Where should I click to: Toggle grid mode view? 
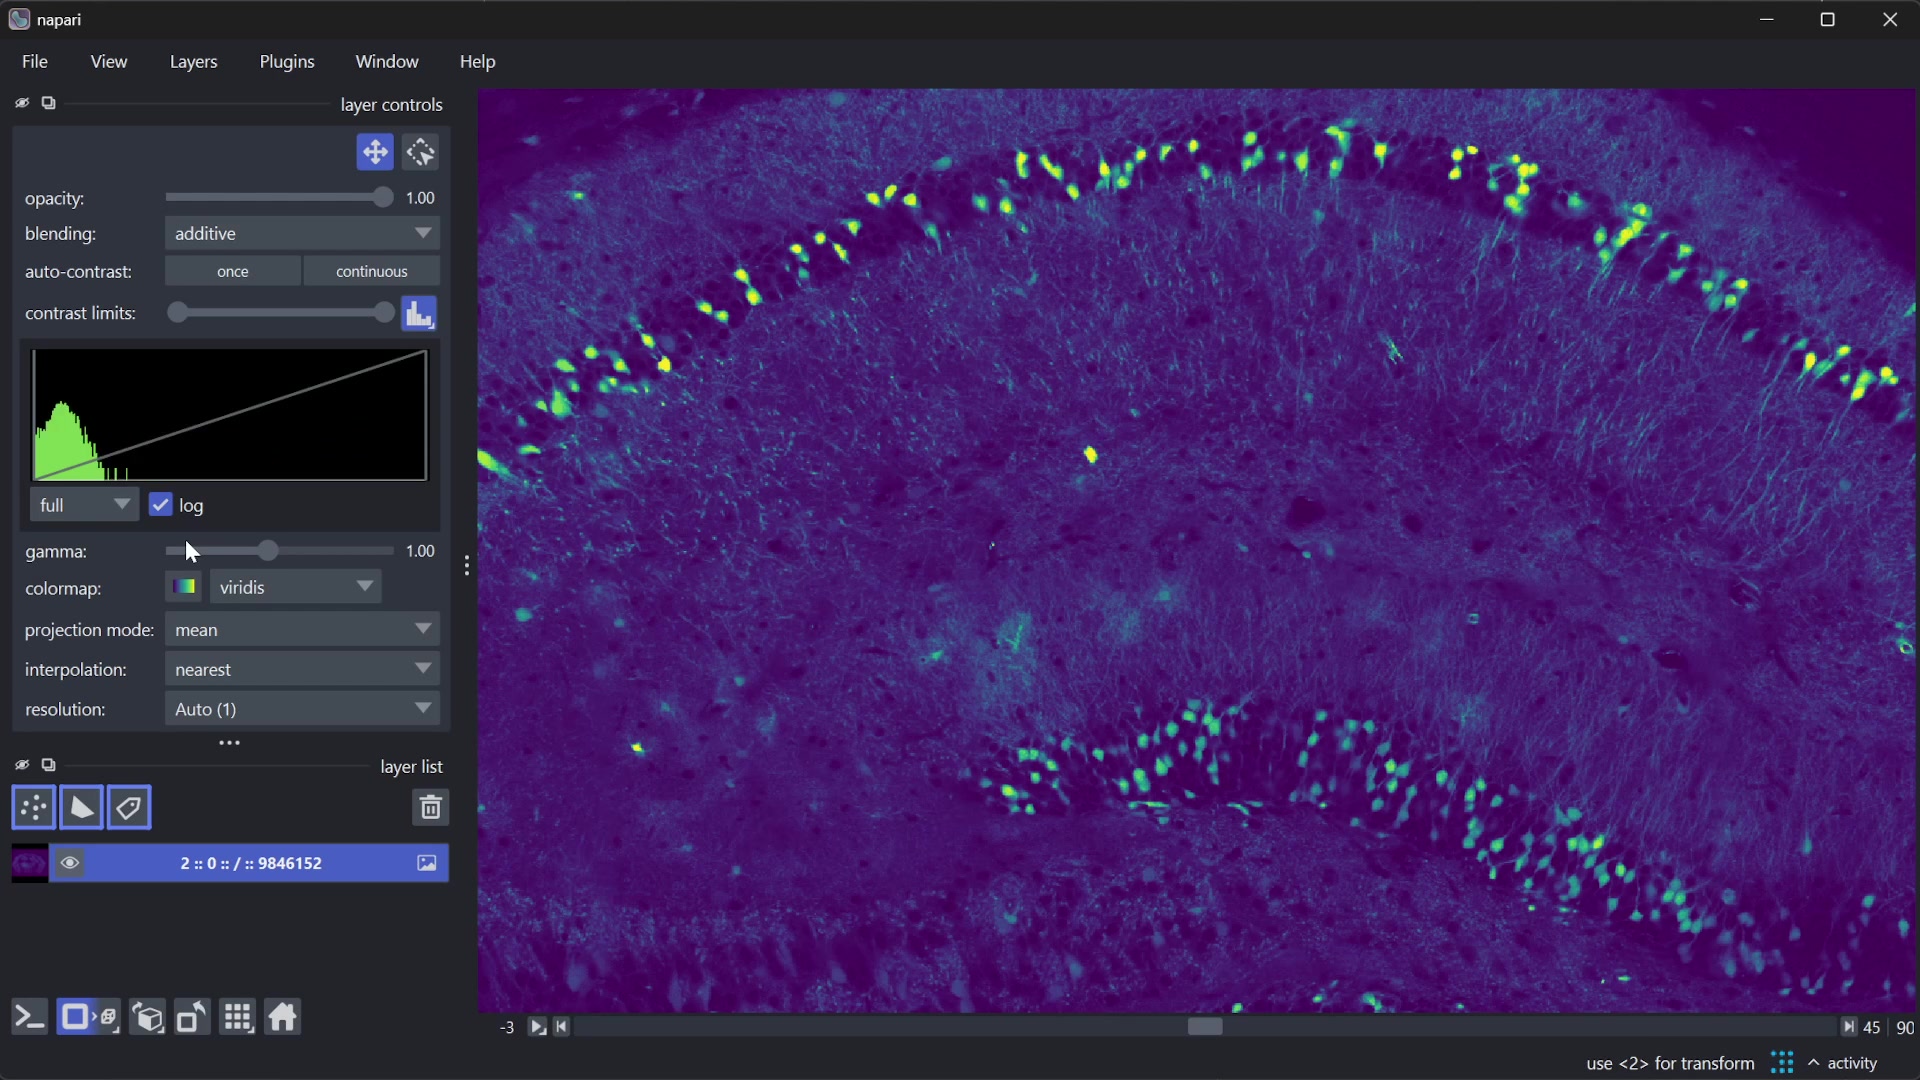238,1018
